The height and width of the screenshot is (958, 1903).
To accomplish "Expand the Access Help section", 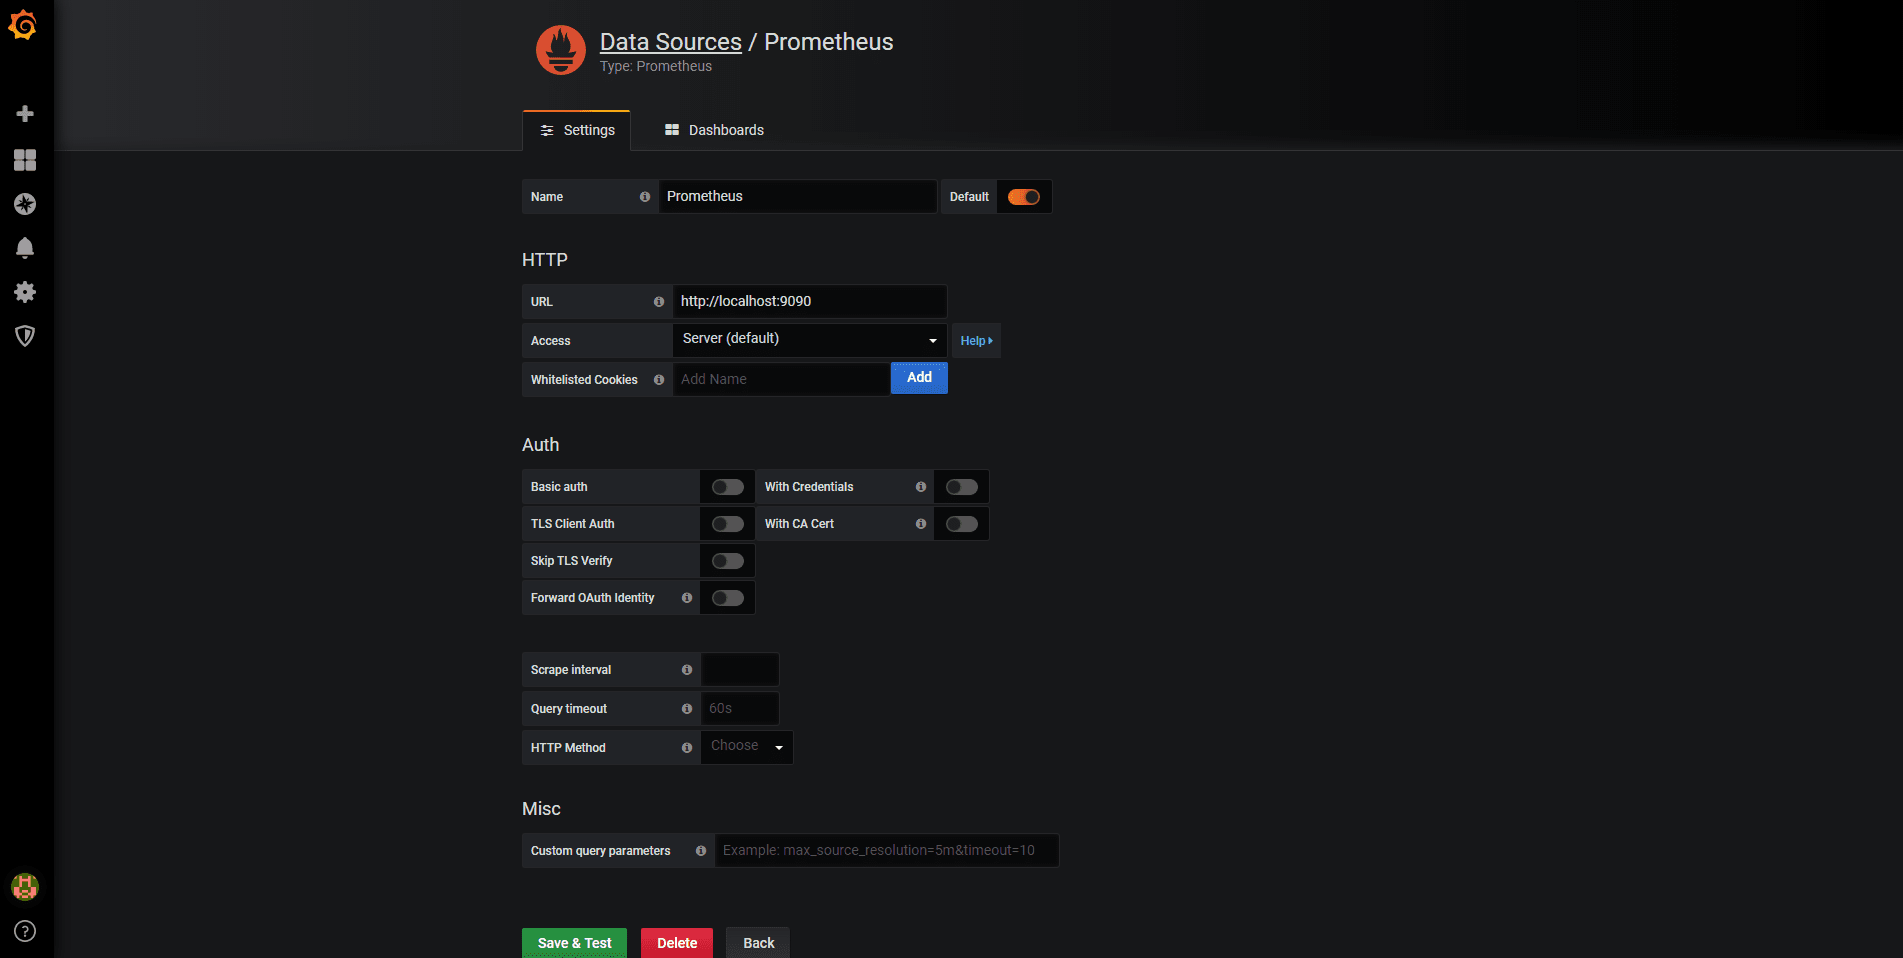I will click(976, 341).
